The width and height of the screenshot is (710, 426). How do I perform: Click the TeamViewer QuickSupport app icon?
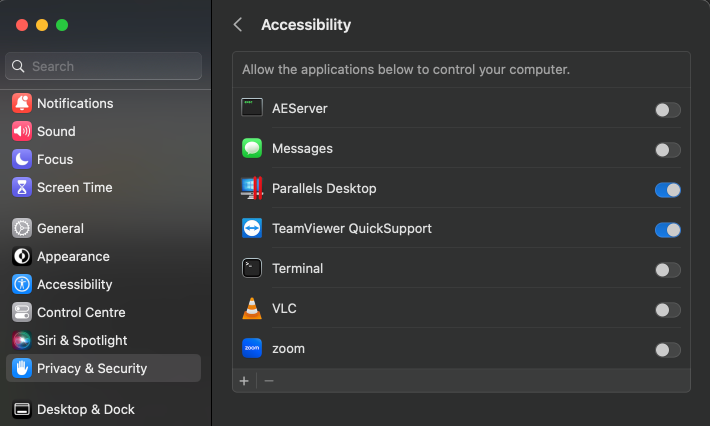coord(252,228)
